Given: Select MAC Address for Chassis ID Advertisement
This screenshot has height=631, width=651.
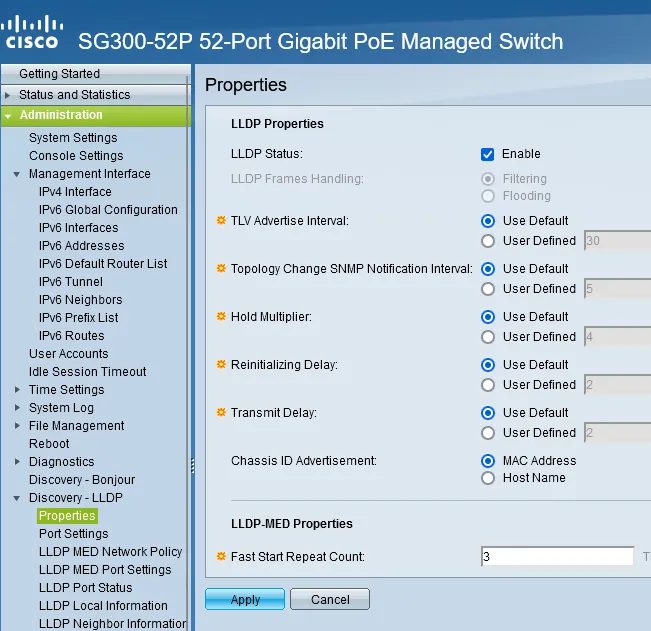Looking at the screenshot, I should 488,461.
